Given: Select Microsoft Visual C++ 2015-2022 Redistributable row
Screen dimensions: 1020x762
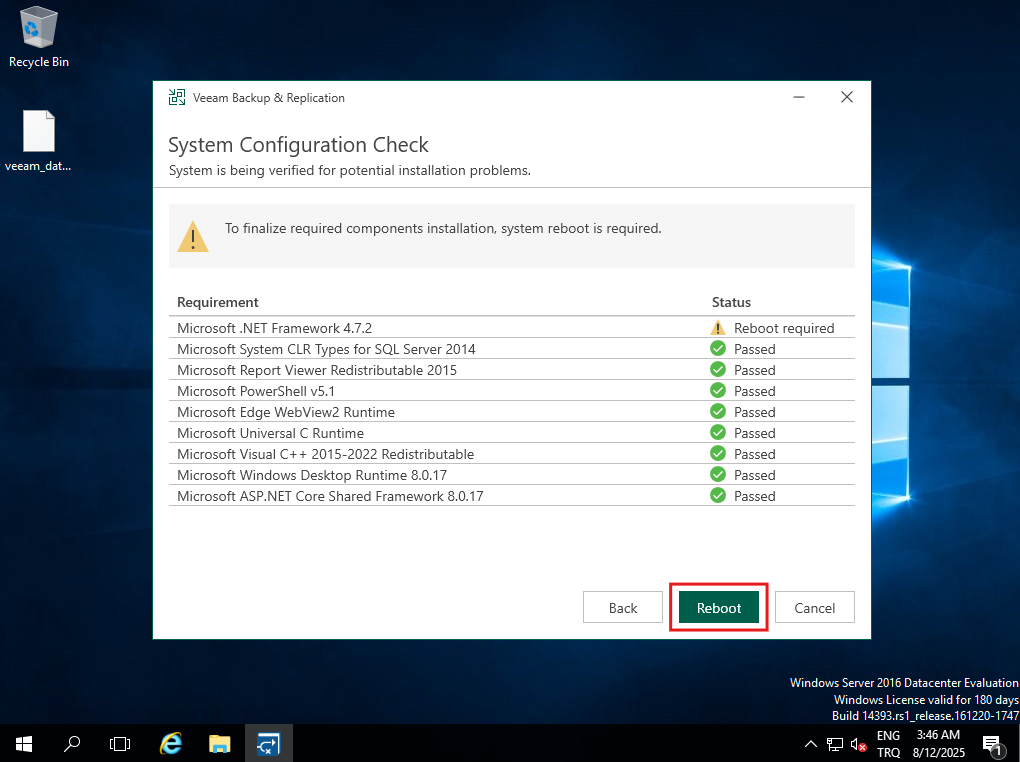Looking at the screenshot, I should point(511,454).
